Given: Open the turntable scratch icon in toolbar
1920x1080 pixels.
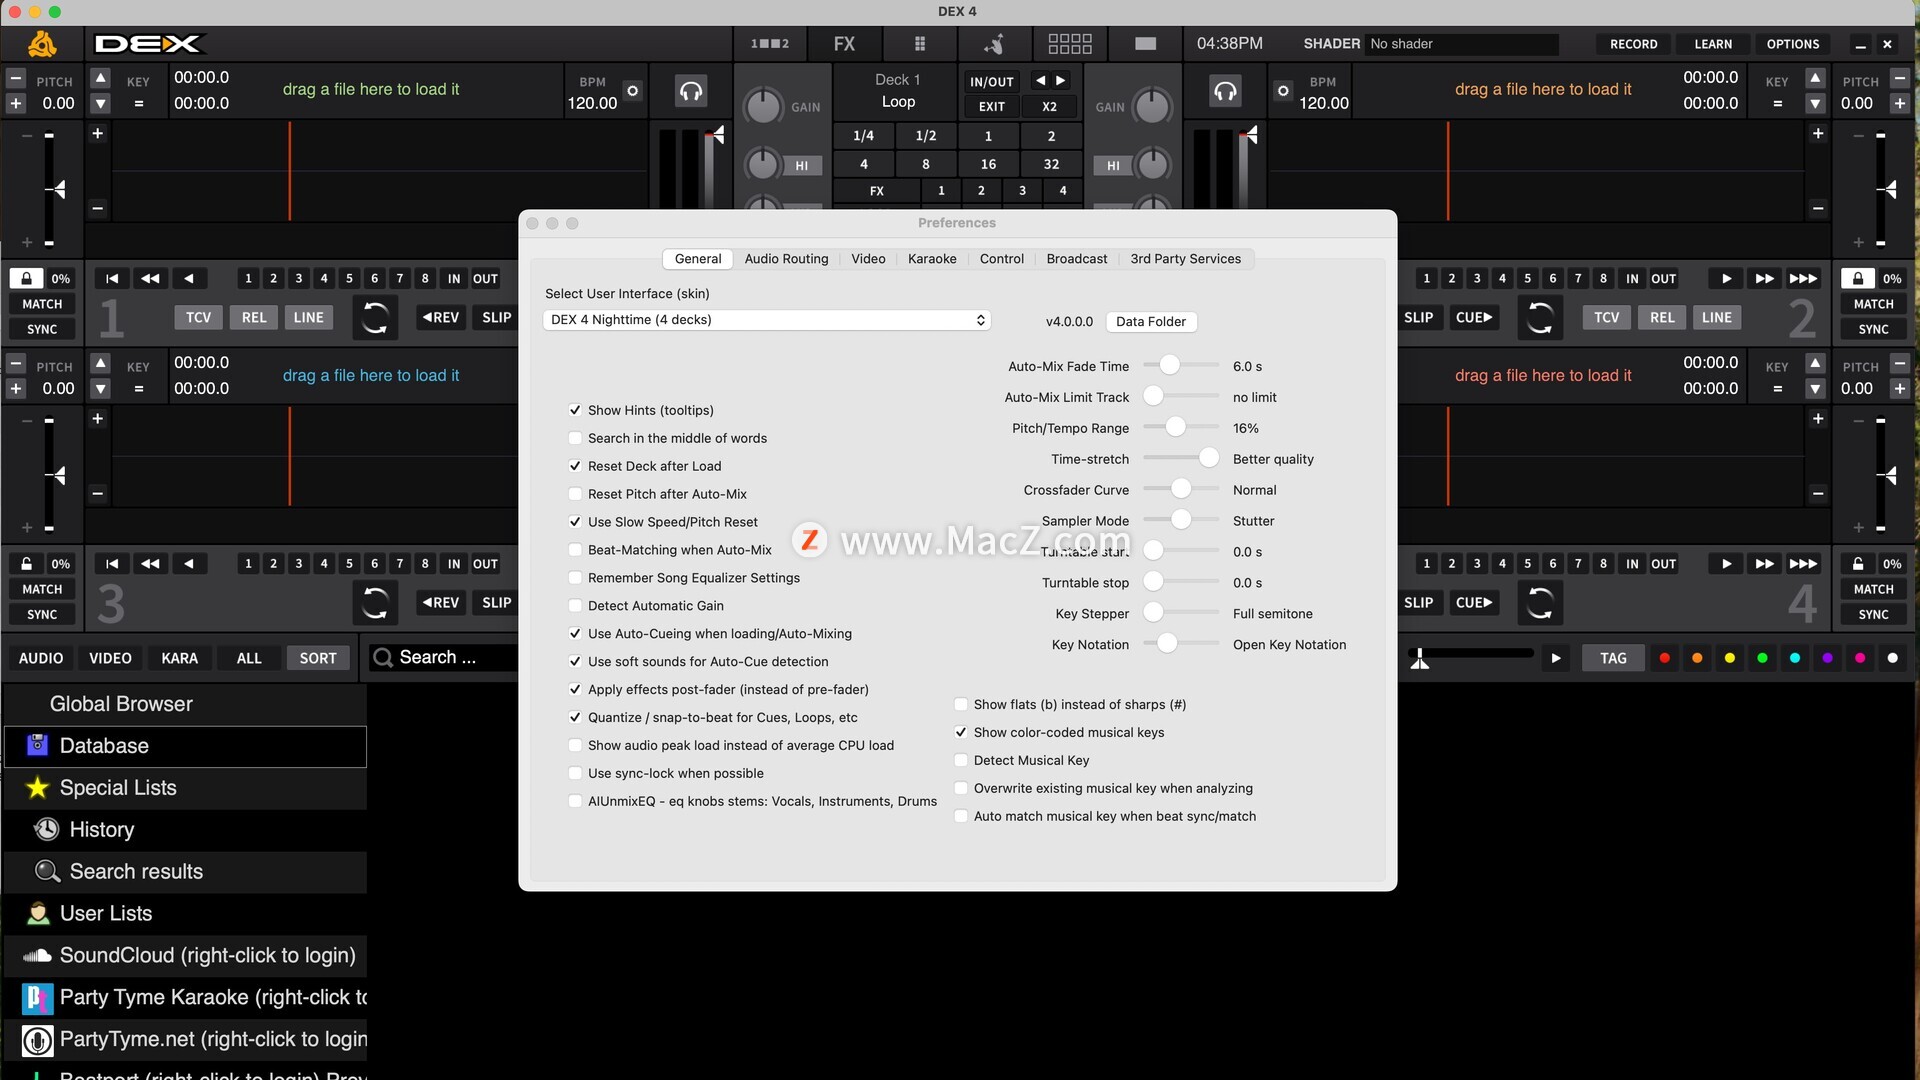Looking at the screenshot, I should click(994, 43).
